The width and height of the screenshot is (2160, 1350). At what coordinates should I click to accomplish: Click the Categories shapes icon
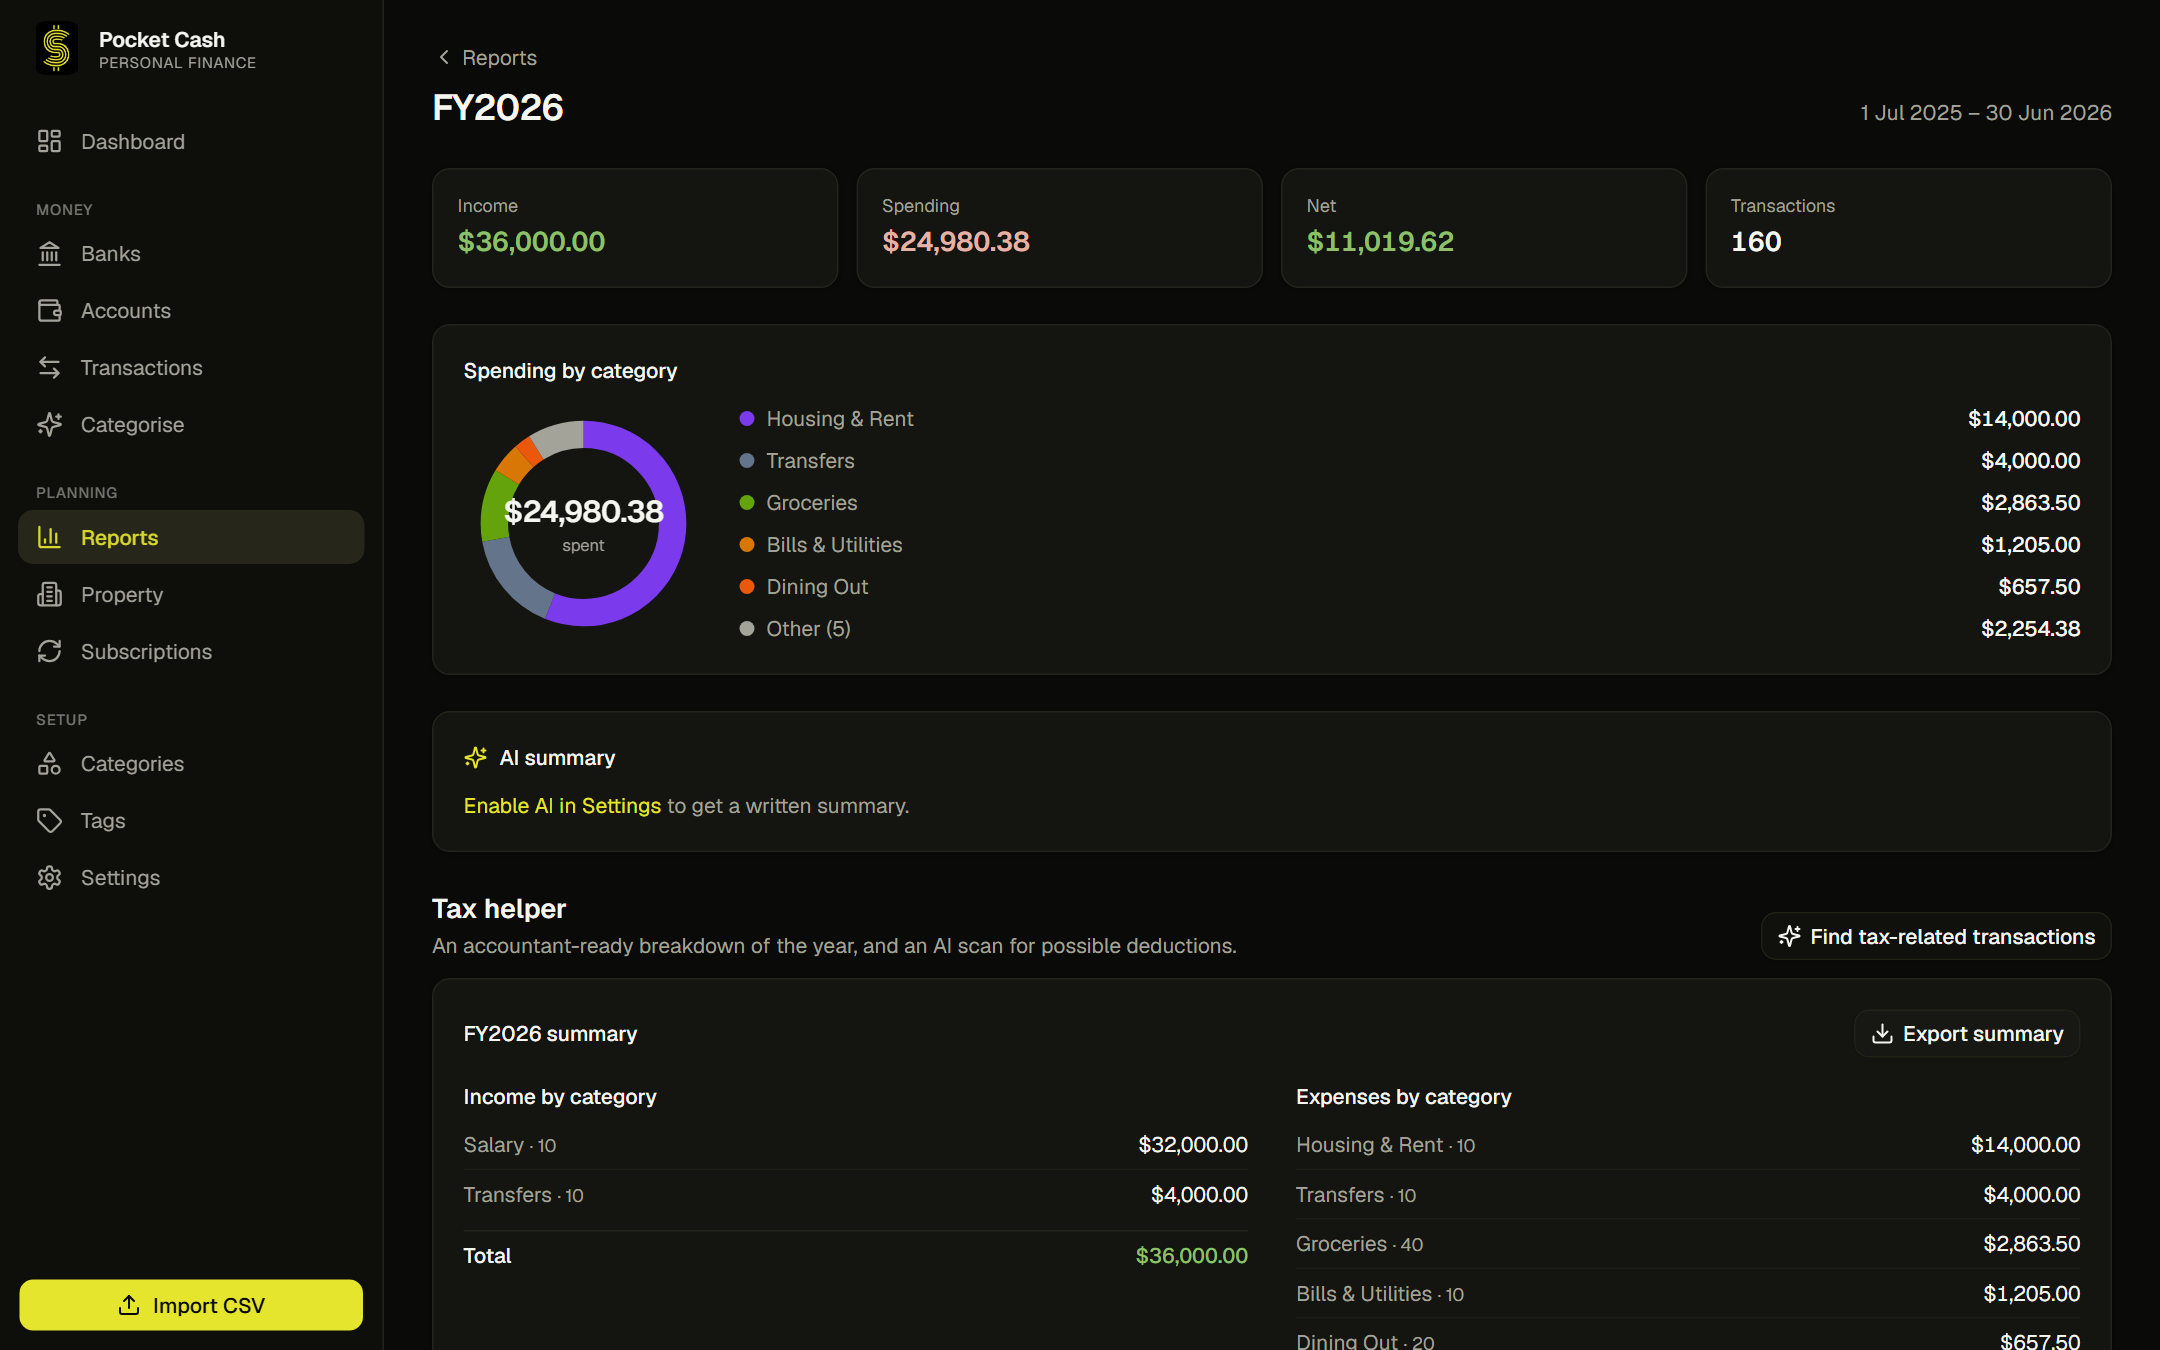(49, 764)
